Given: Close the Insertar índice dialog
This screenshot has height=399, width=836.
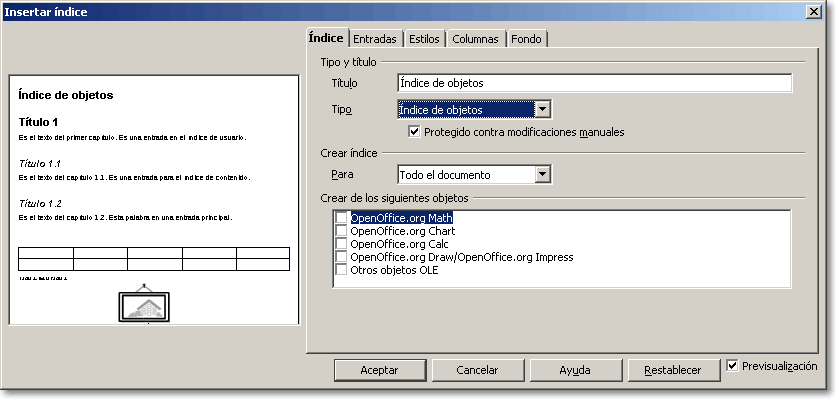Looking at the screenshot, I should (x=813, y=12).
